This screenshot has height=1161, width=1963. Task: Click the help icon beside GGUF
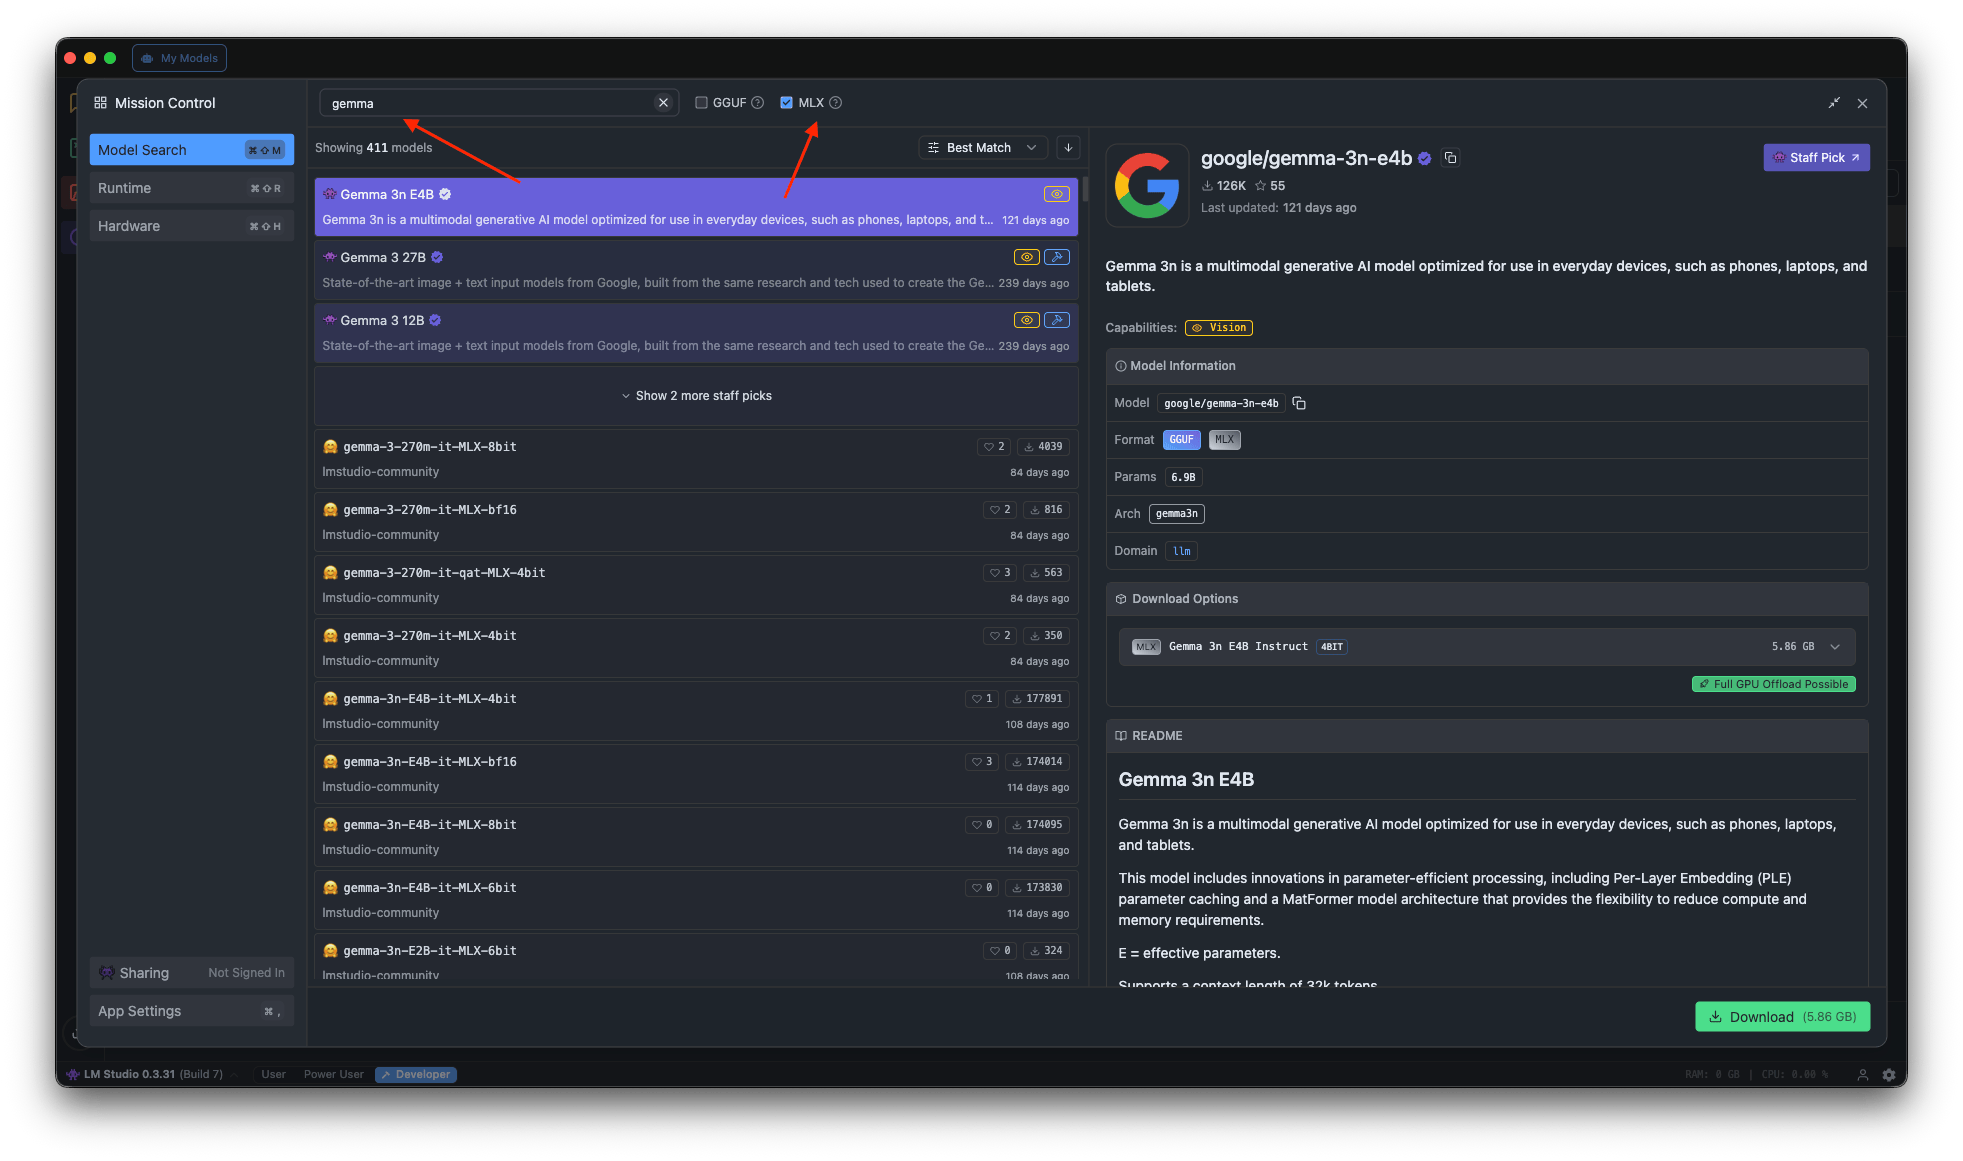click(758, 103)
